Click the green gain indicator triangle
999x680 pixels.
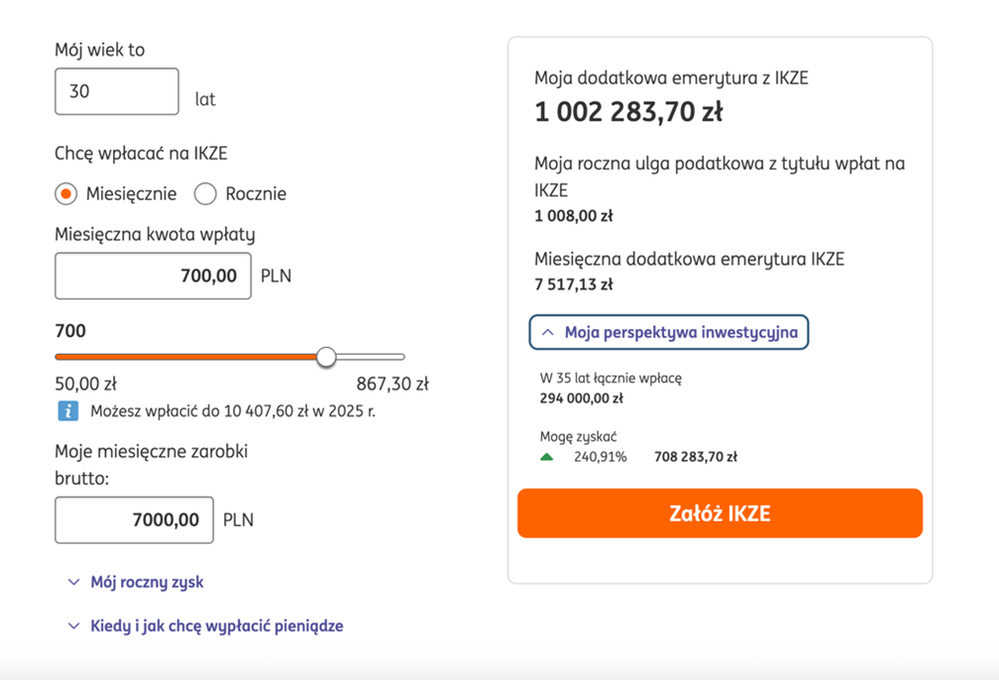tap(547, 457)
